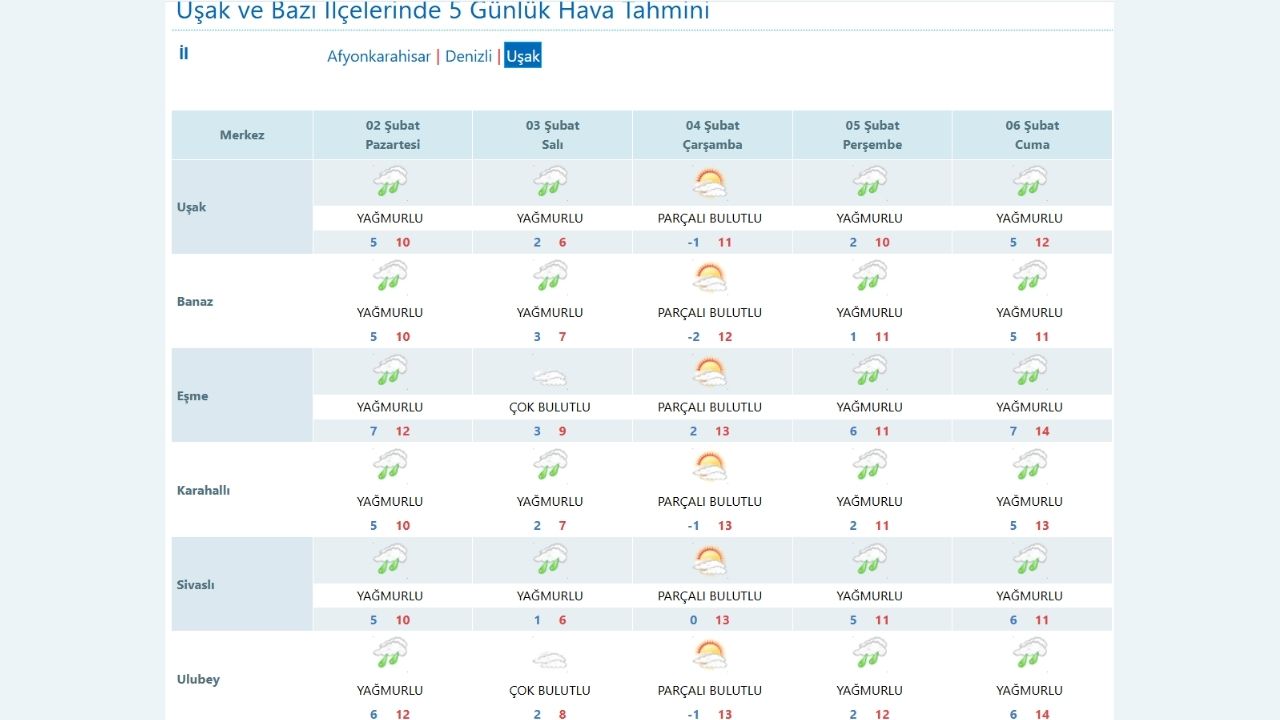Open the Denizli weather forecast

[x=468, y=57]
